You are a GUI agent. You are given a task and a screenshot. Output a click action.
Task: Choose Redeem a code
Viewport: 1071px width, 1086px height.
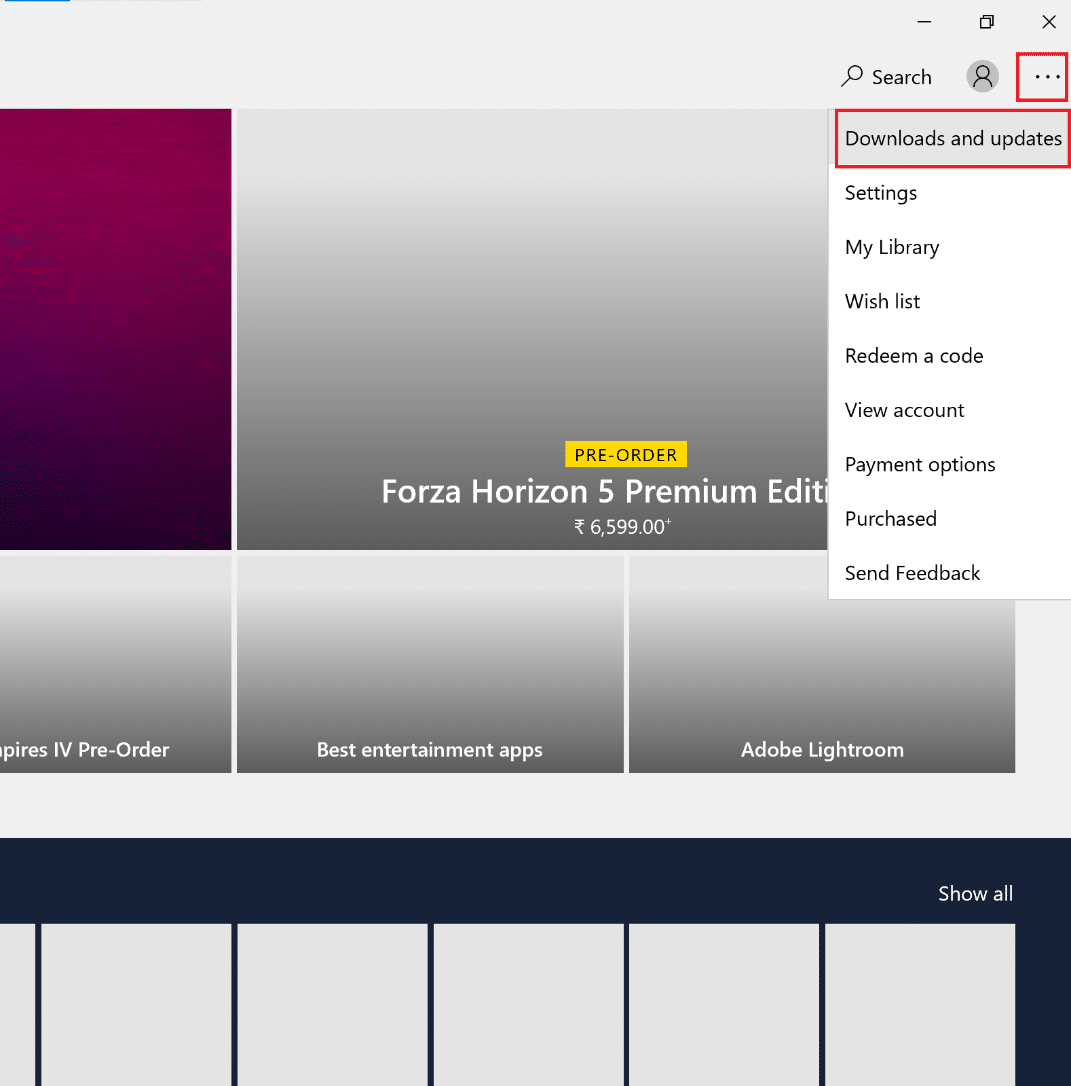point(914,356)
